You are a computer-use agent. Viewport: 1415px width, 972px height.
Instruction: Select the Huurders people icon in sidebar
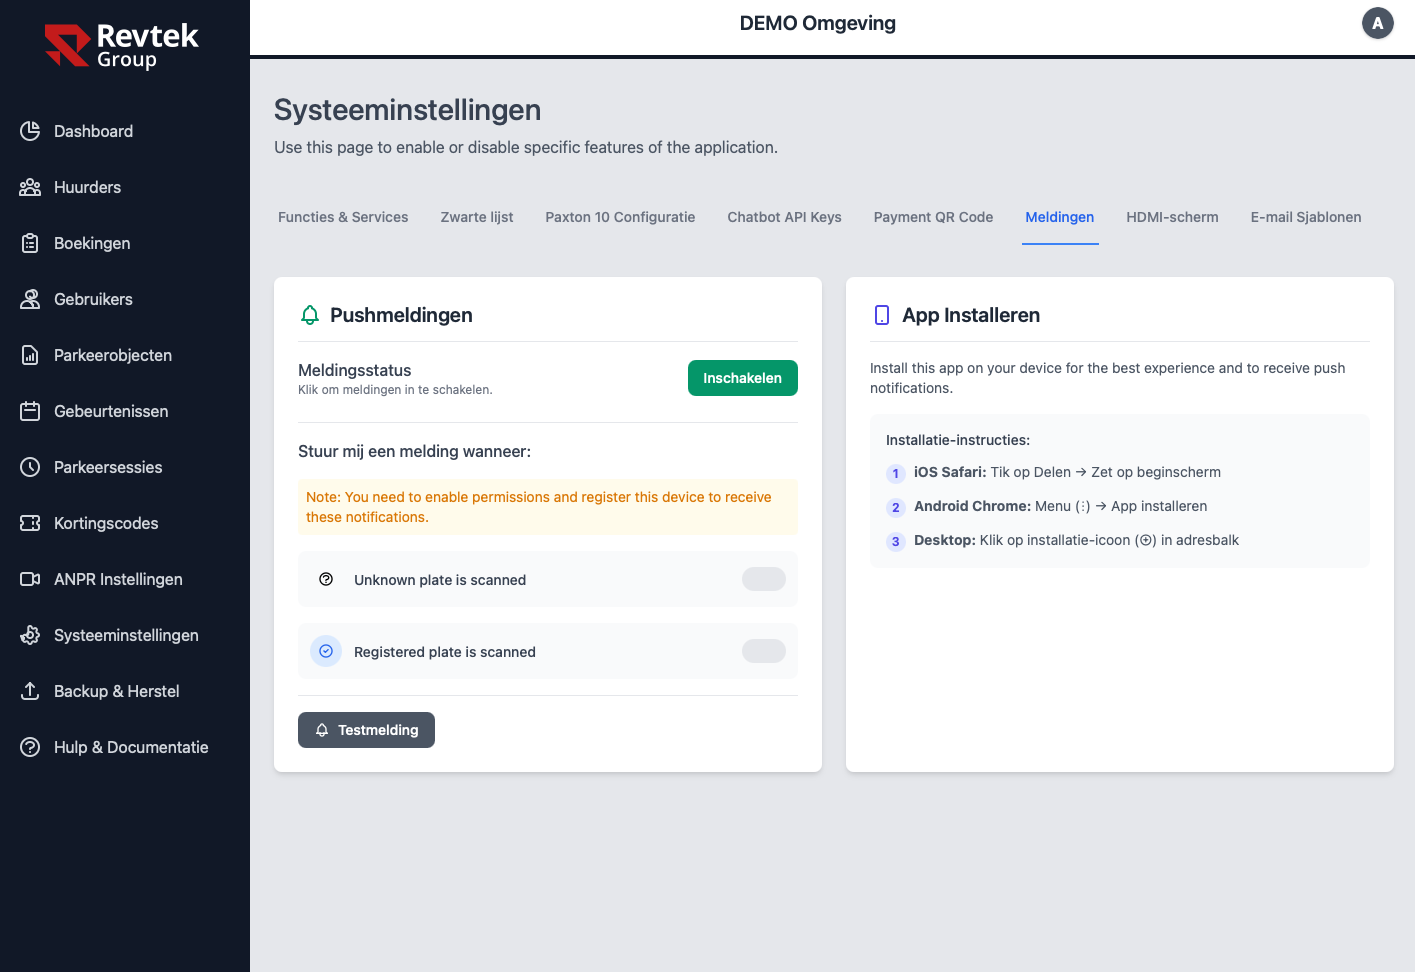tap(30, 187)
